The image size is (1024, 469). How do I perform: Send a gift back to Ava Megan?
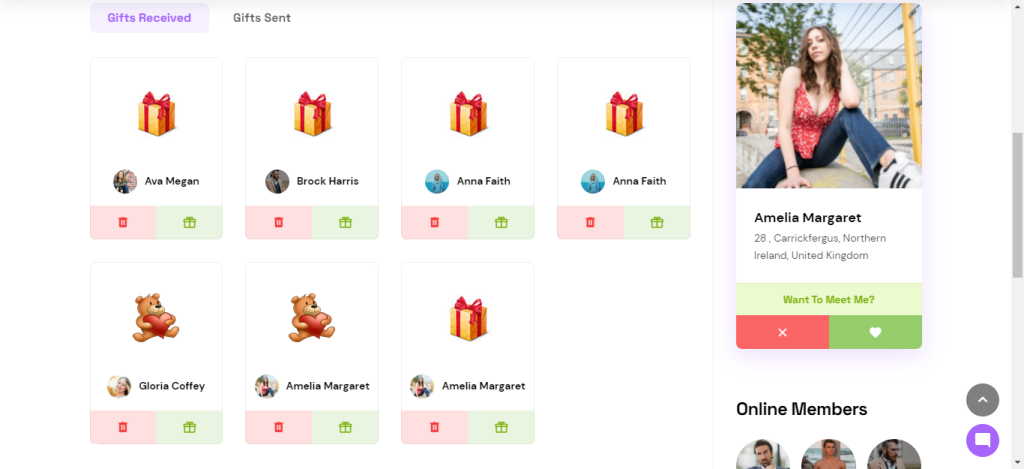[189, 222]
